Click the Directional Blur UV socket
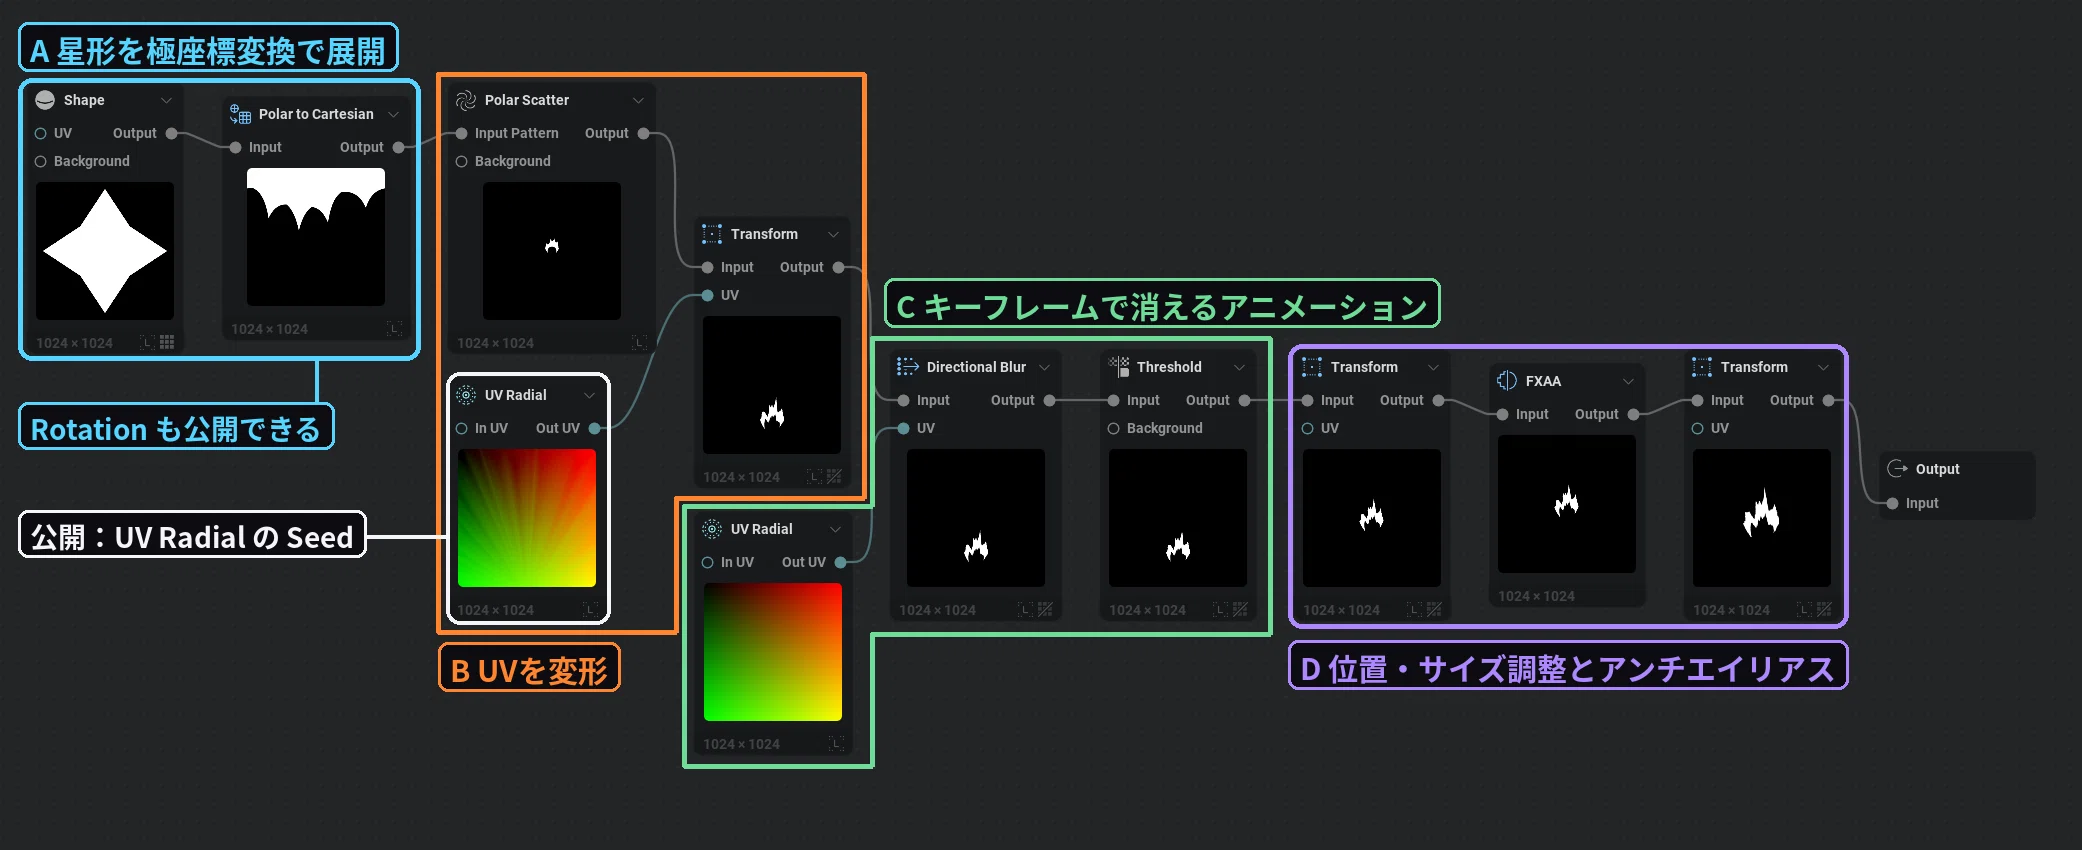Viewport: 2082px width, 850px height. click(904, 428)
